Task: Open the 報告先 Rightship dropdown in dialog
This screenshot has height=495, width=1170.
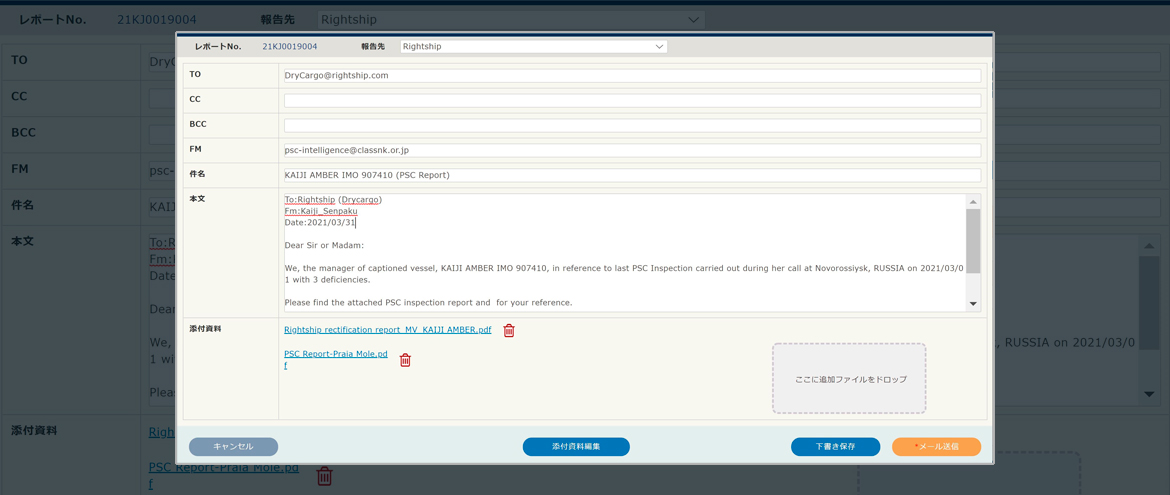Action: (534, 46)
